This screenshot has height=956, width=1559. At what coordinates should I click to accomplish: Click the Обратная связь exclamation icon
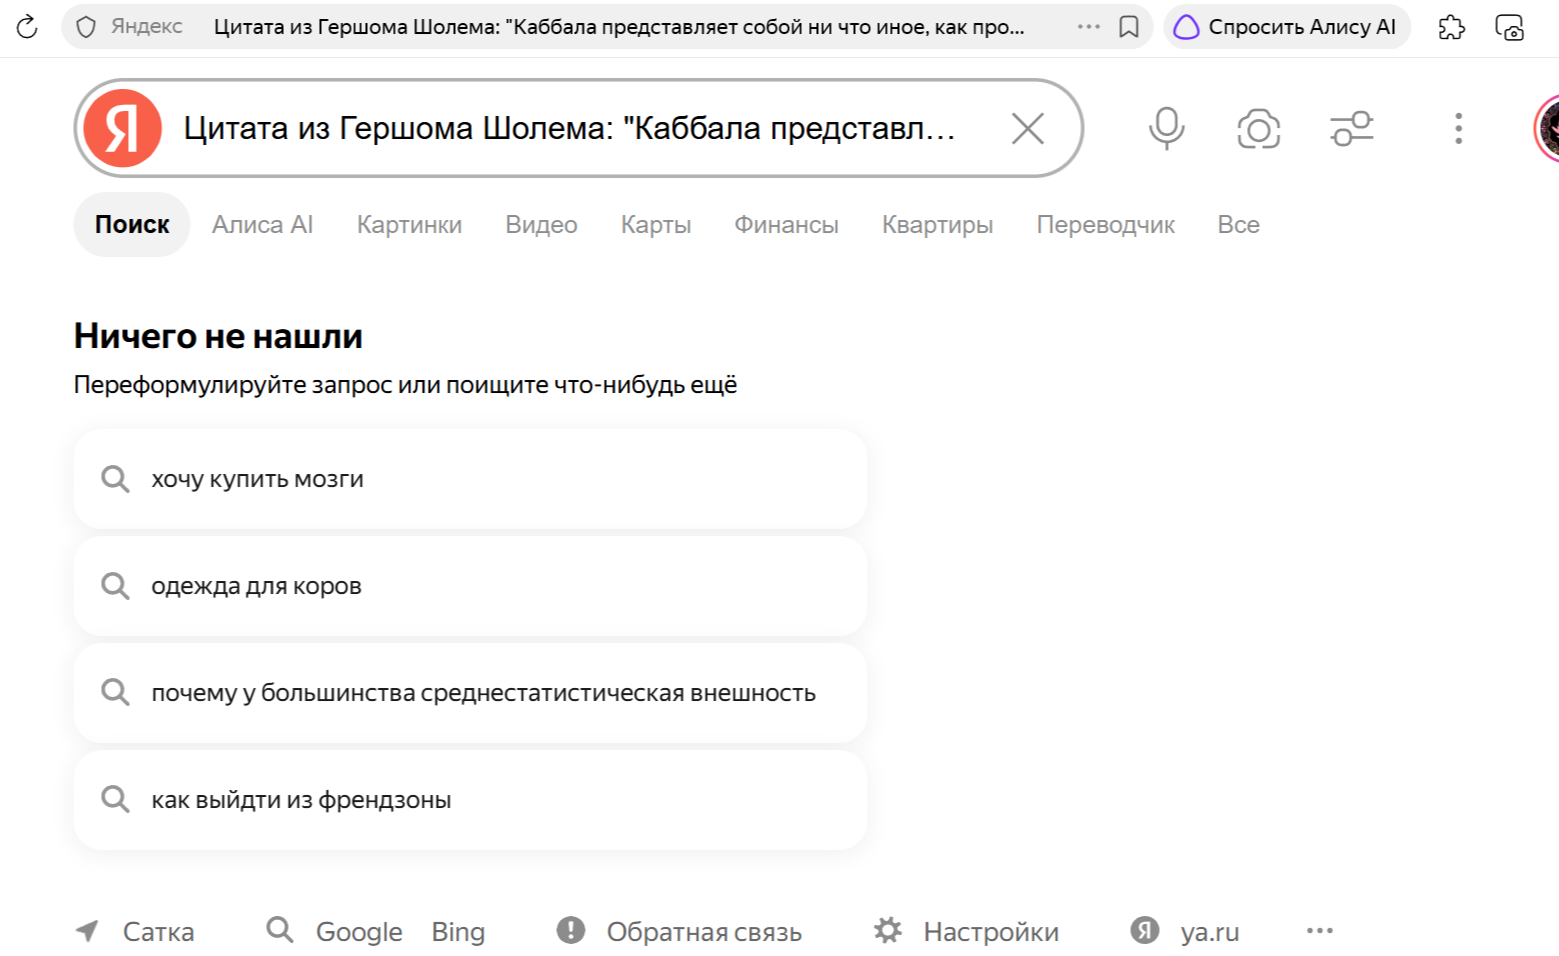[x=571, y=930]
